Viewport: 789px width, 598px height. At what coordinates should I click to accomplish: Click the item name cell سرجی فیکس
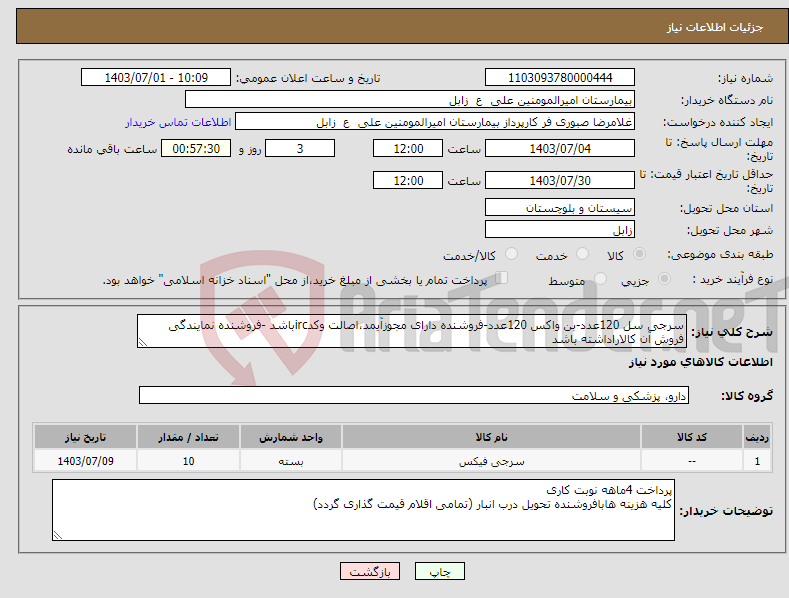[491, 461]
